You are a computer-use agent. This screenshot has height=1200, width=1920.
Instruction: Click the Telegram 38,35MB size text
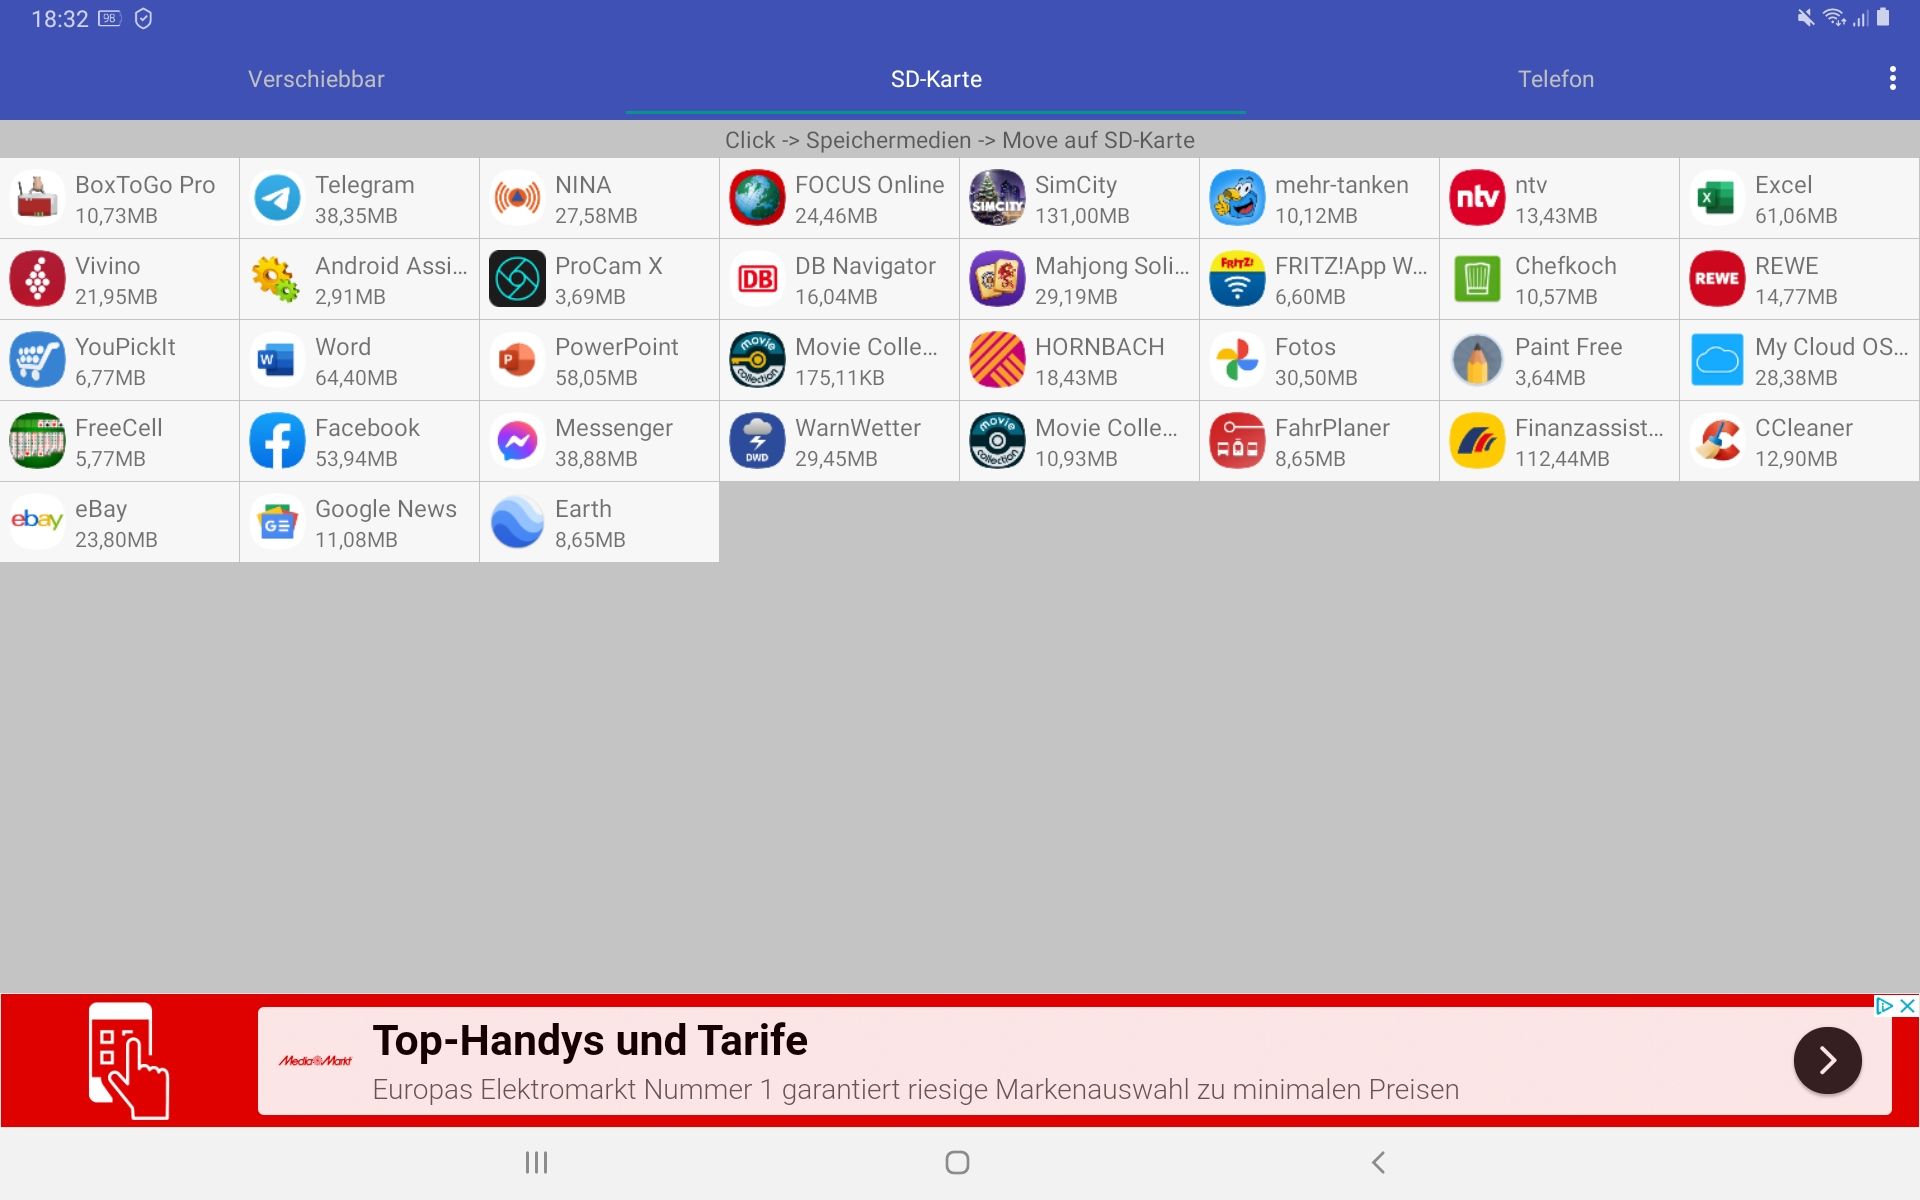click(x=356, y=216)
